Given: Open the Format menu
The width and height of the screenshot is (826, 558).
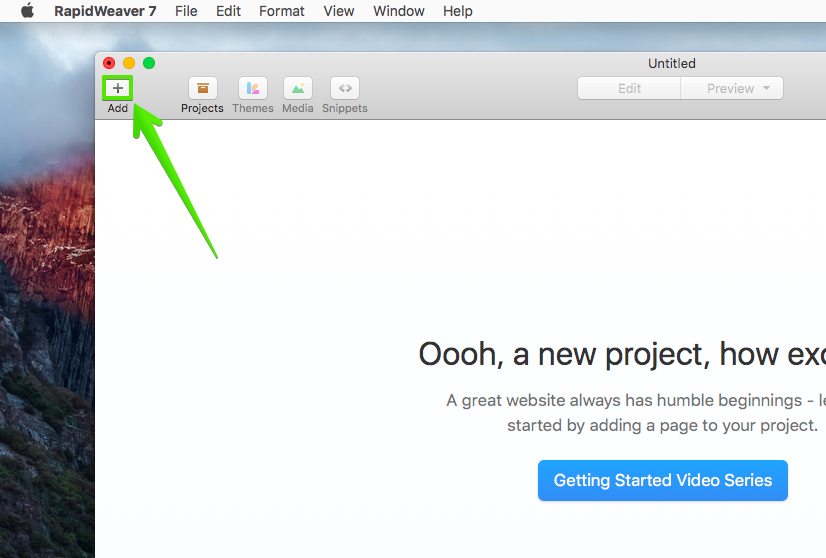Looking at the screenshot, I should [281, 11].
